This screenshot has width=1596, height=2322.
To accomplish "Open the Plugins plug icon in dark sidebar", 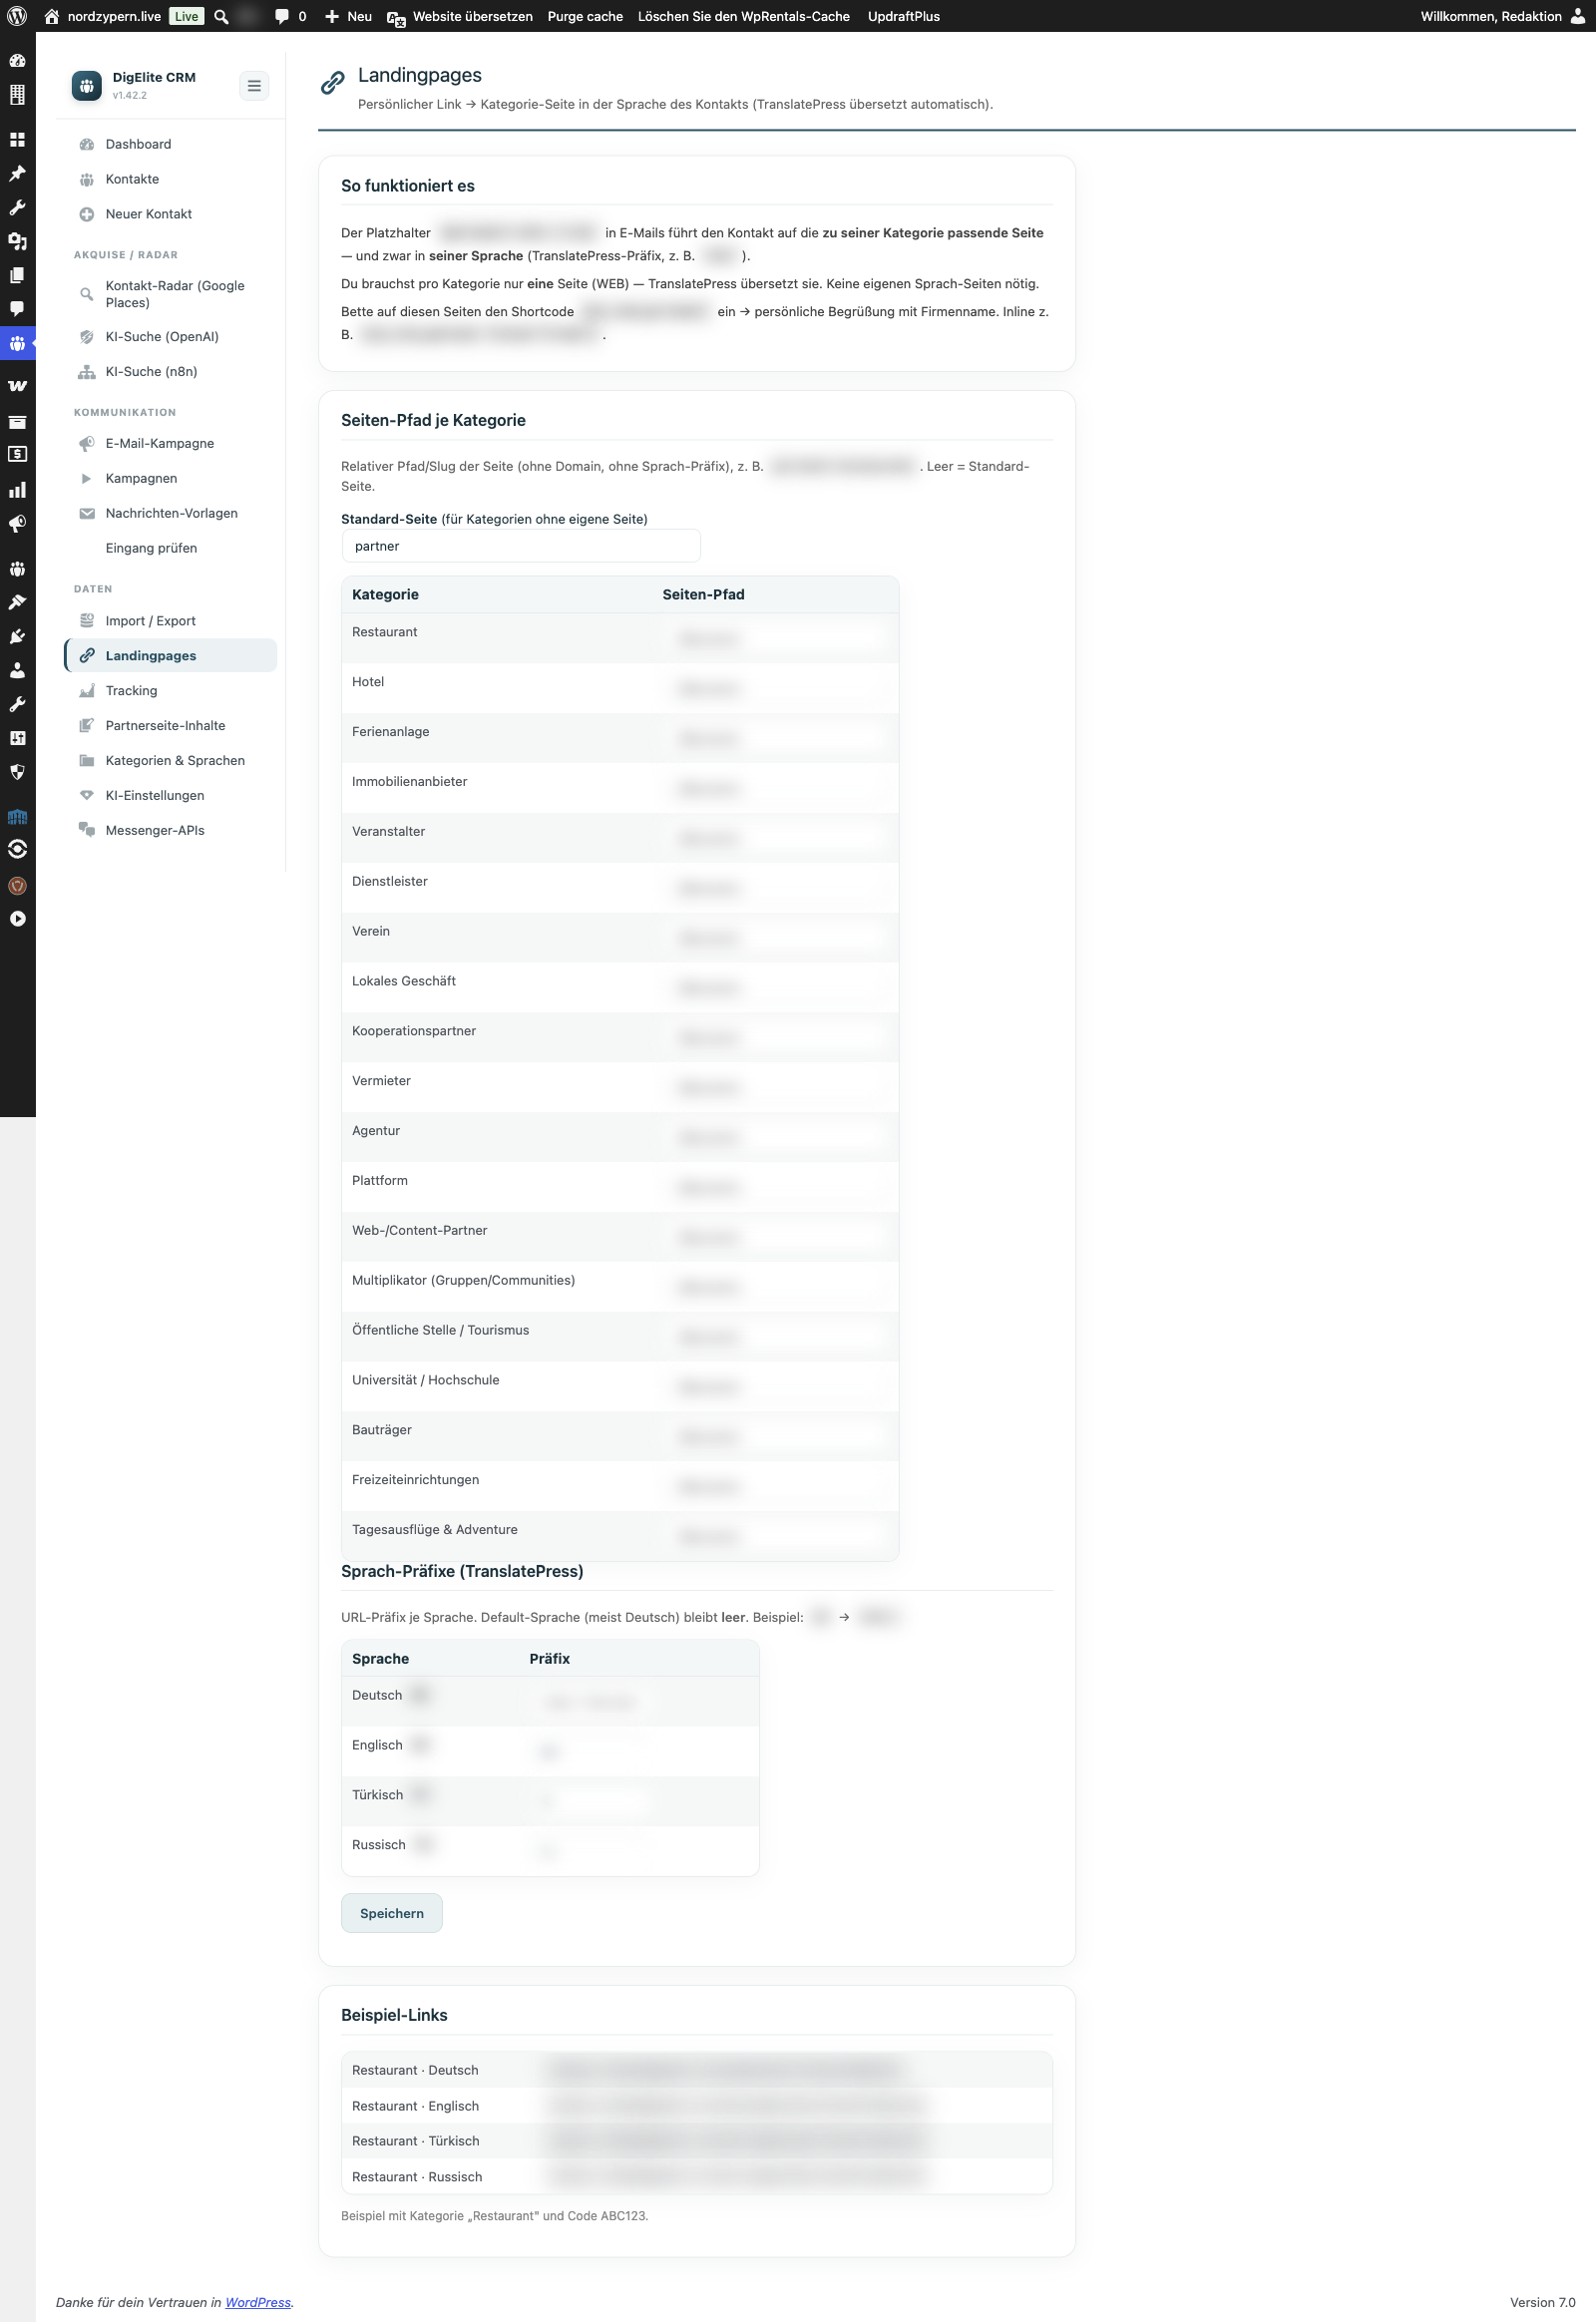I will pos(17,636).
